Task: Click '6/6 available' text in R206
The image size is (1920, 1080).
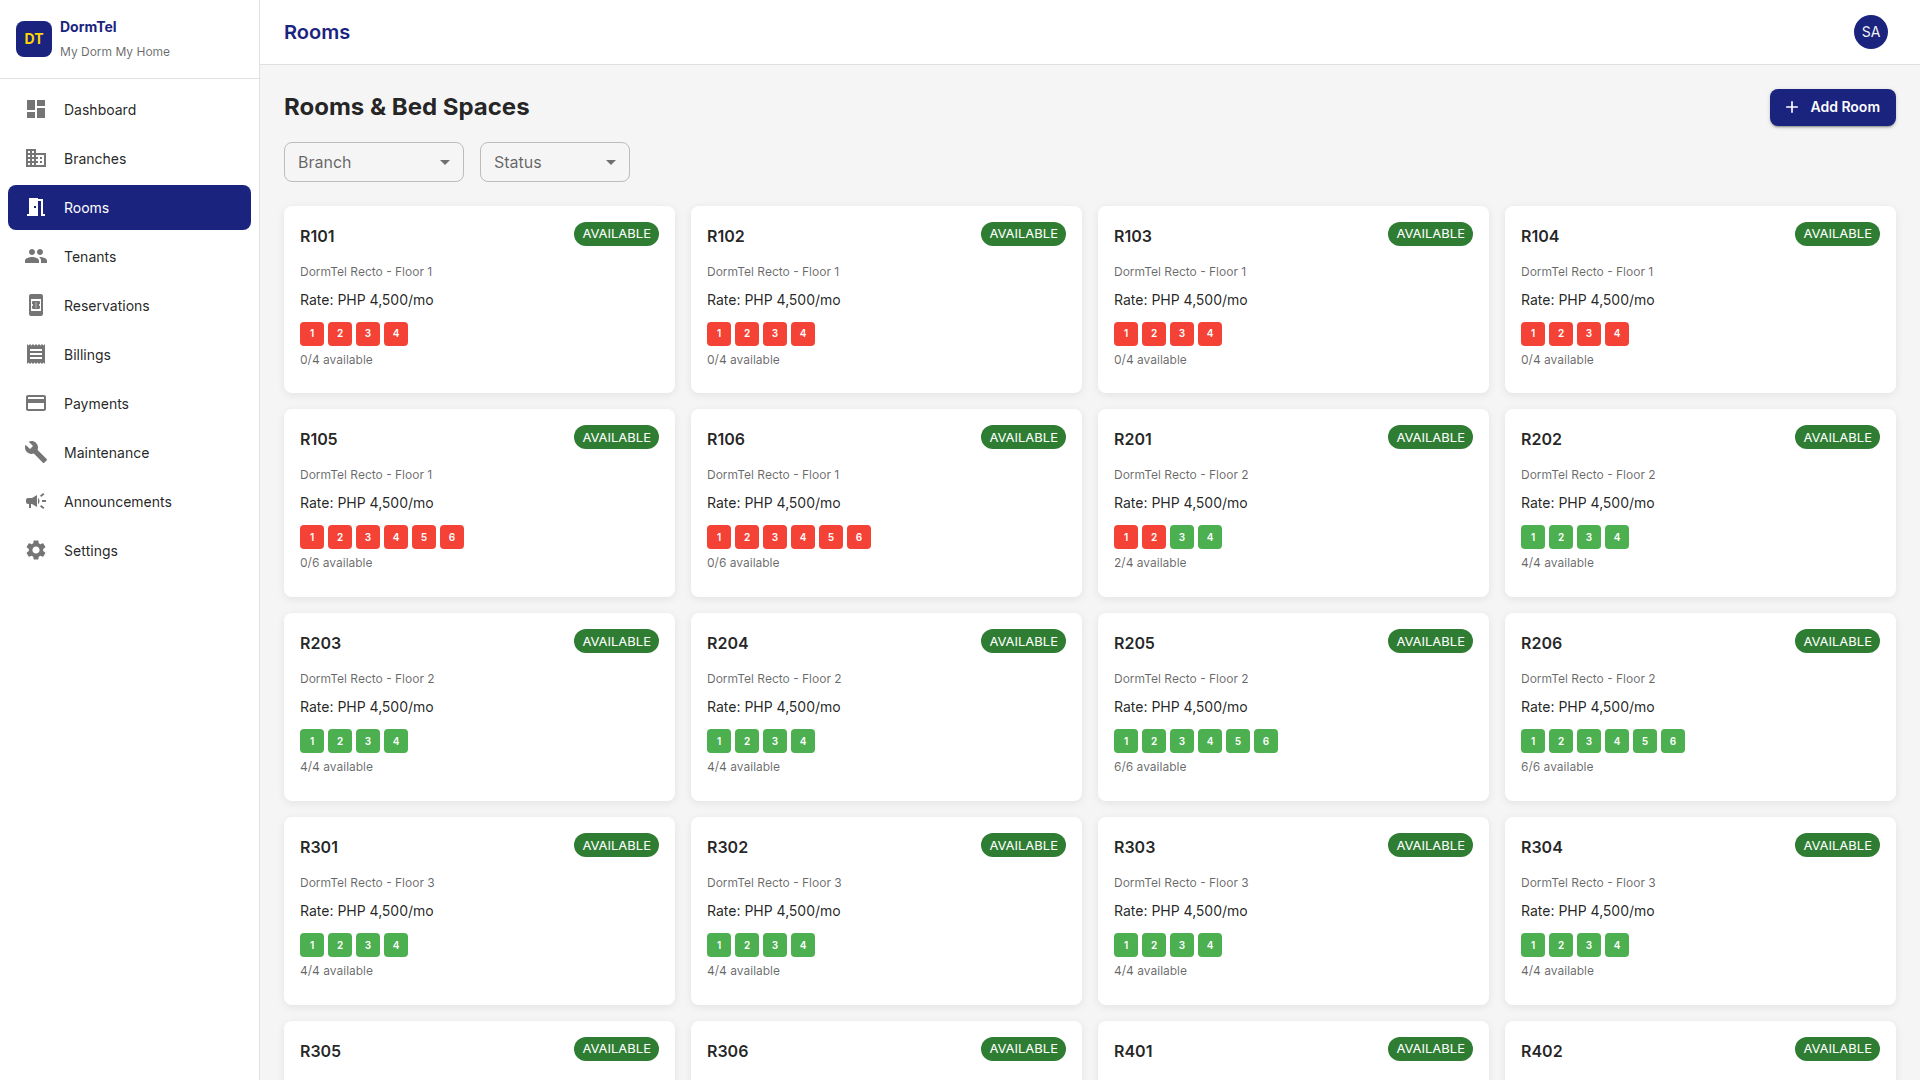Action: point(1557,767)
